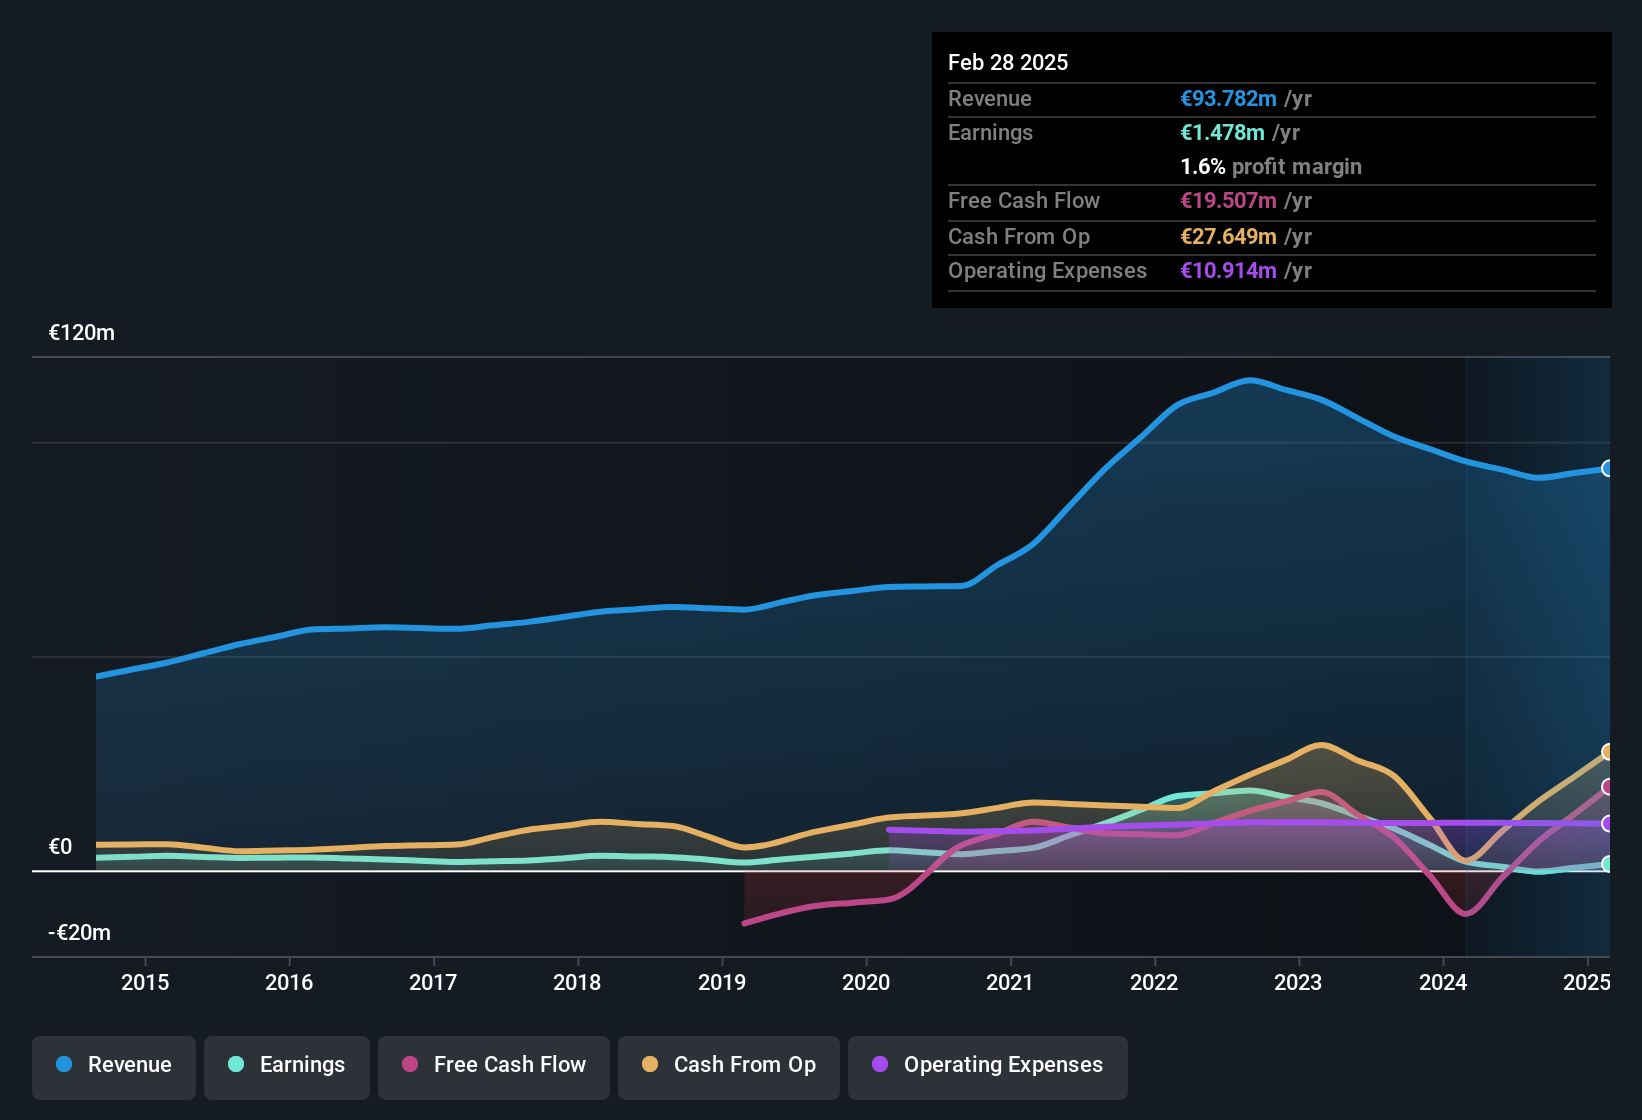Screen dimensions: 1642x1120
Task: Select the Free Cash Flow legend label
Action: [x=510, y=1065]
